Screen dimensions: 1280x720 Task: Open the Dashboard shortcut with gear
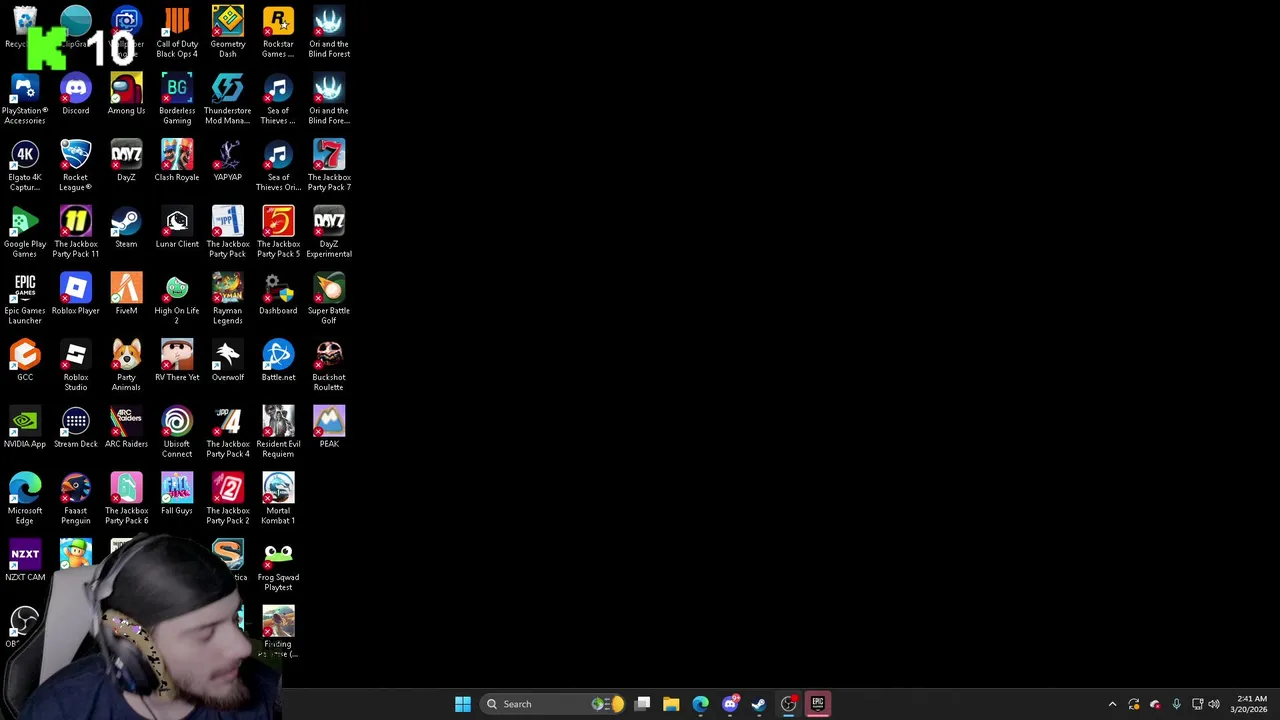[x=278, y=295]
